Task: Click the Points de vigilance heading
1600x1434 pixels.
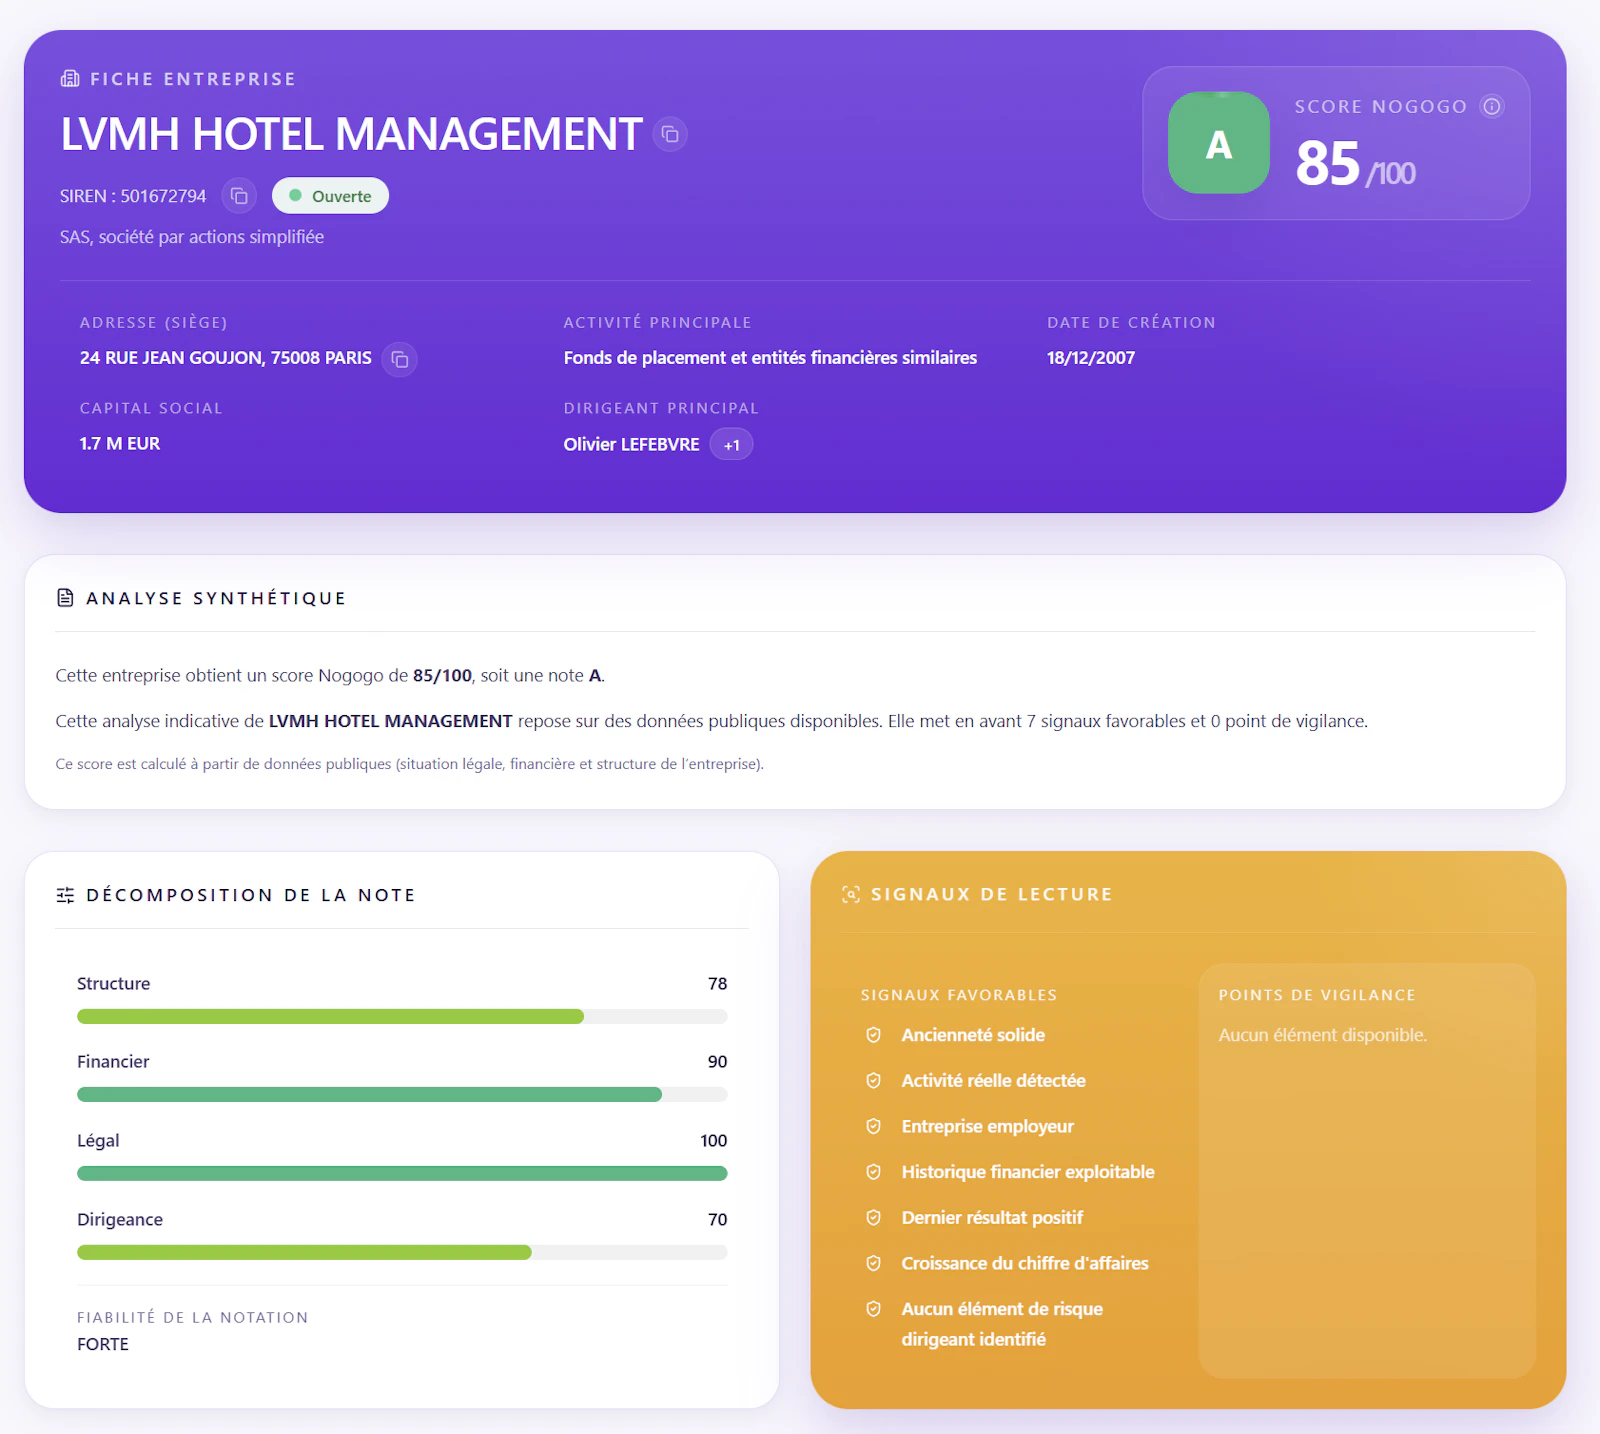Action: click(x=1317, y=995)
